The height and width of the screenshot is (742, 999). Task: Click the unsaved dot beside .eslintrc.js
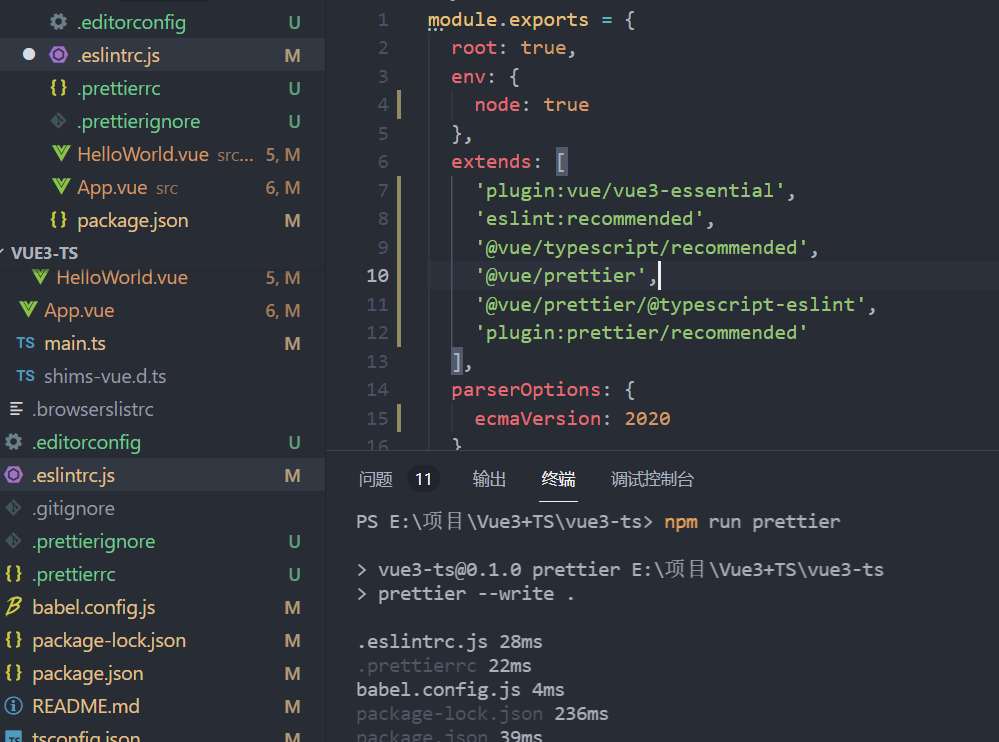[29, 54]
